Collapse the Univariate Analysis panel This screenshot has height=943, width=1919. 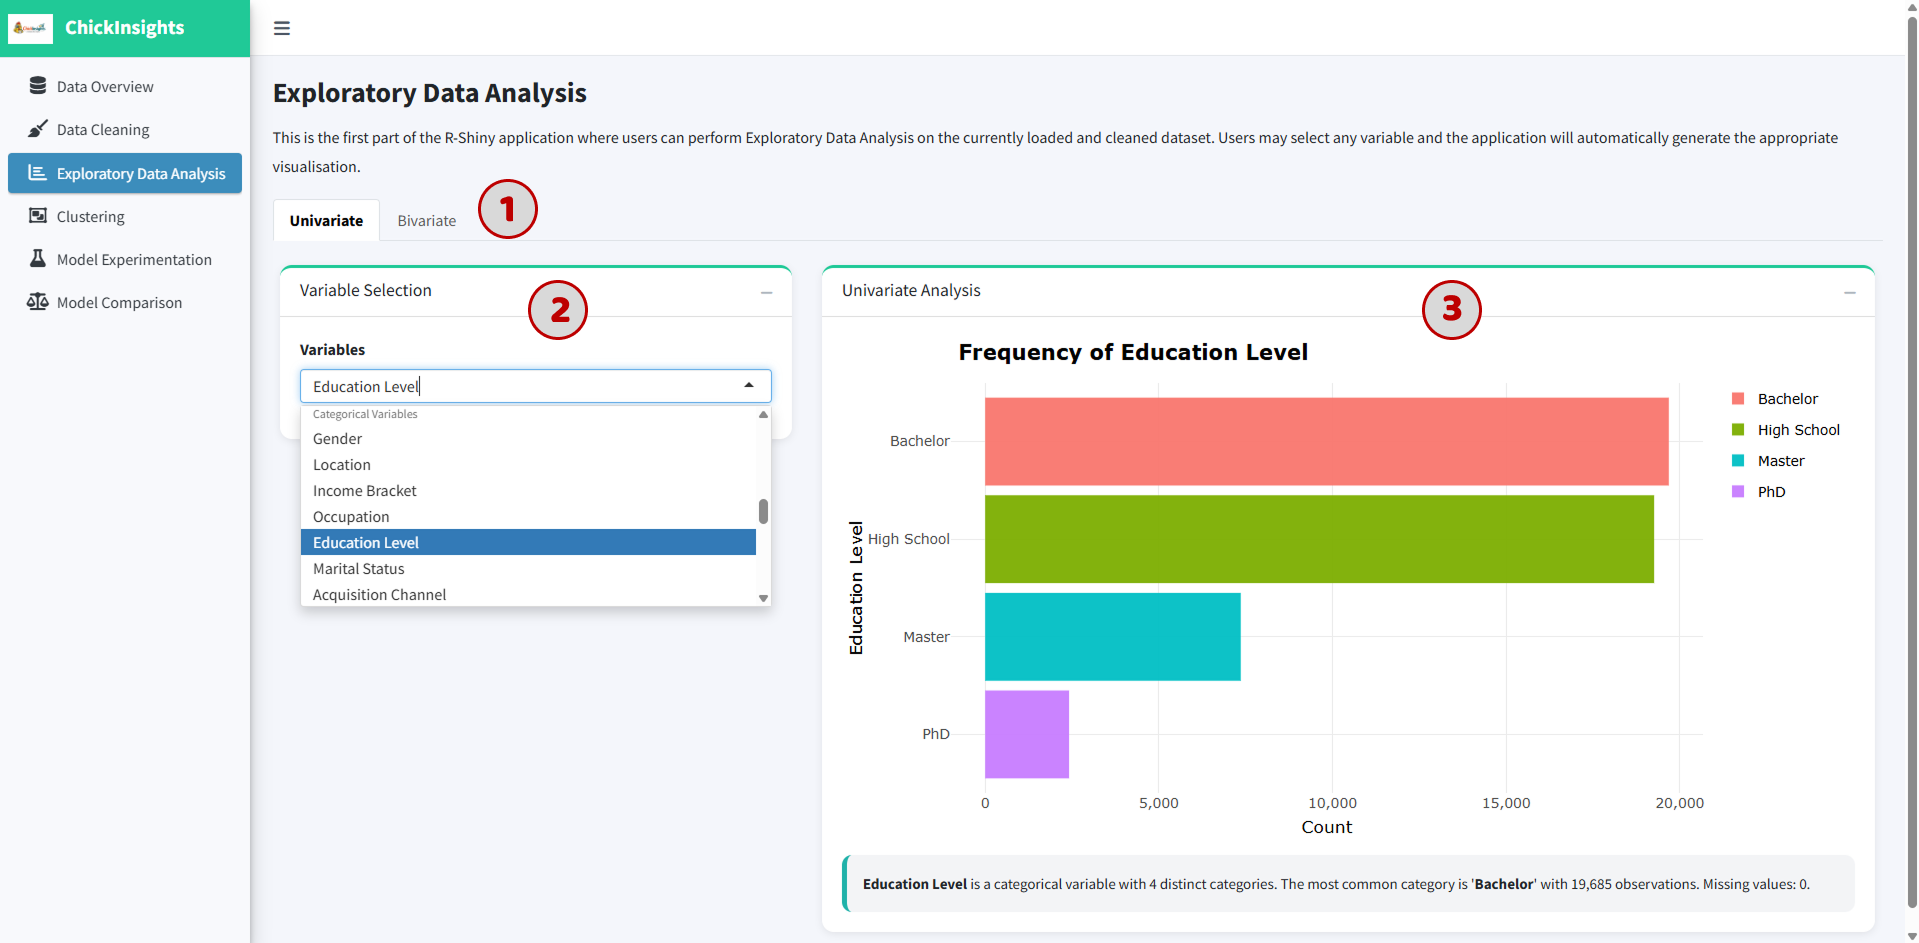(x=1850, y=292)
